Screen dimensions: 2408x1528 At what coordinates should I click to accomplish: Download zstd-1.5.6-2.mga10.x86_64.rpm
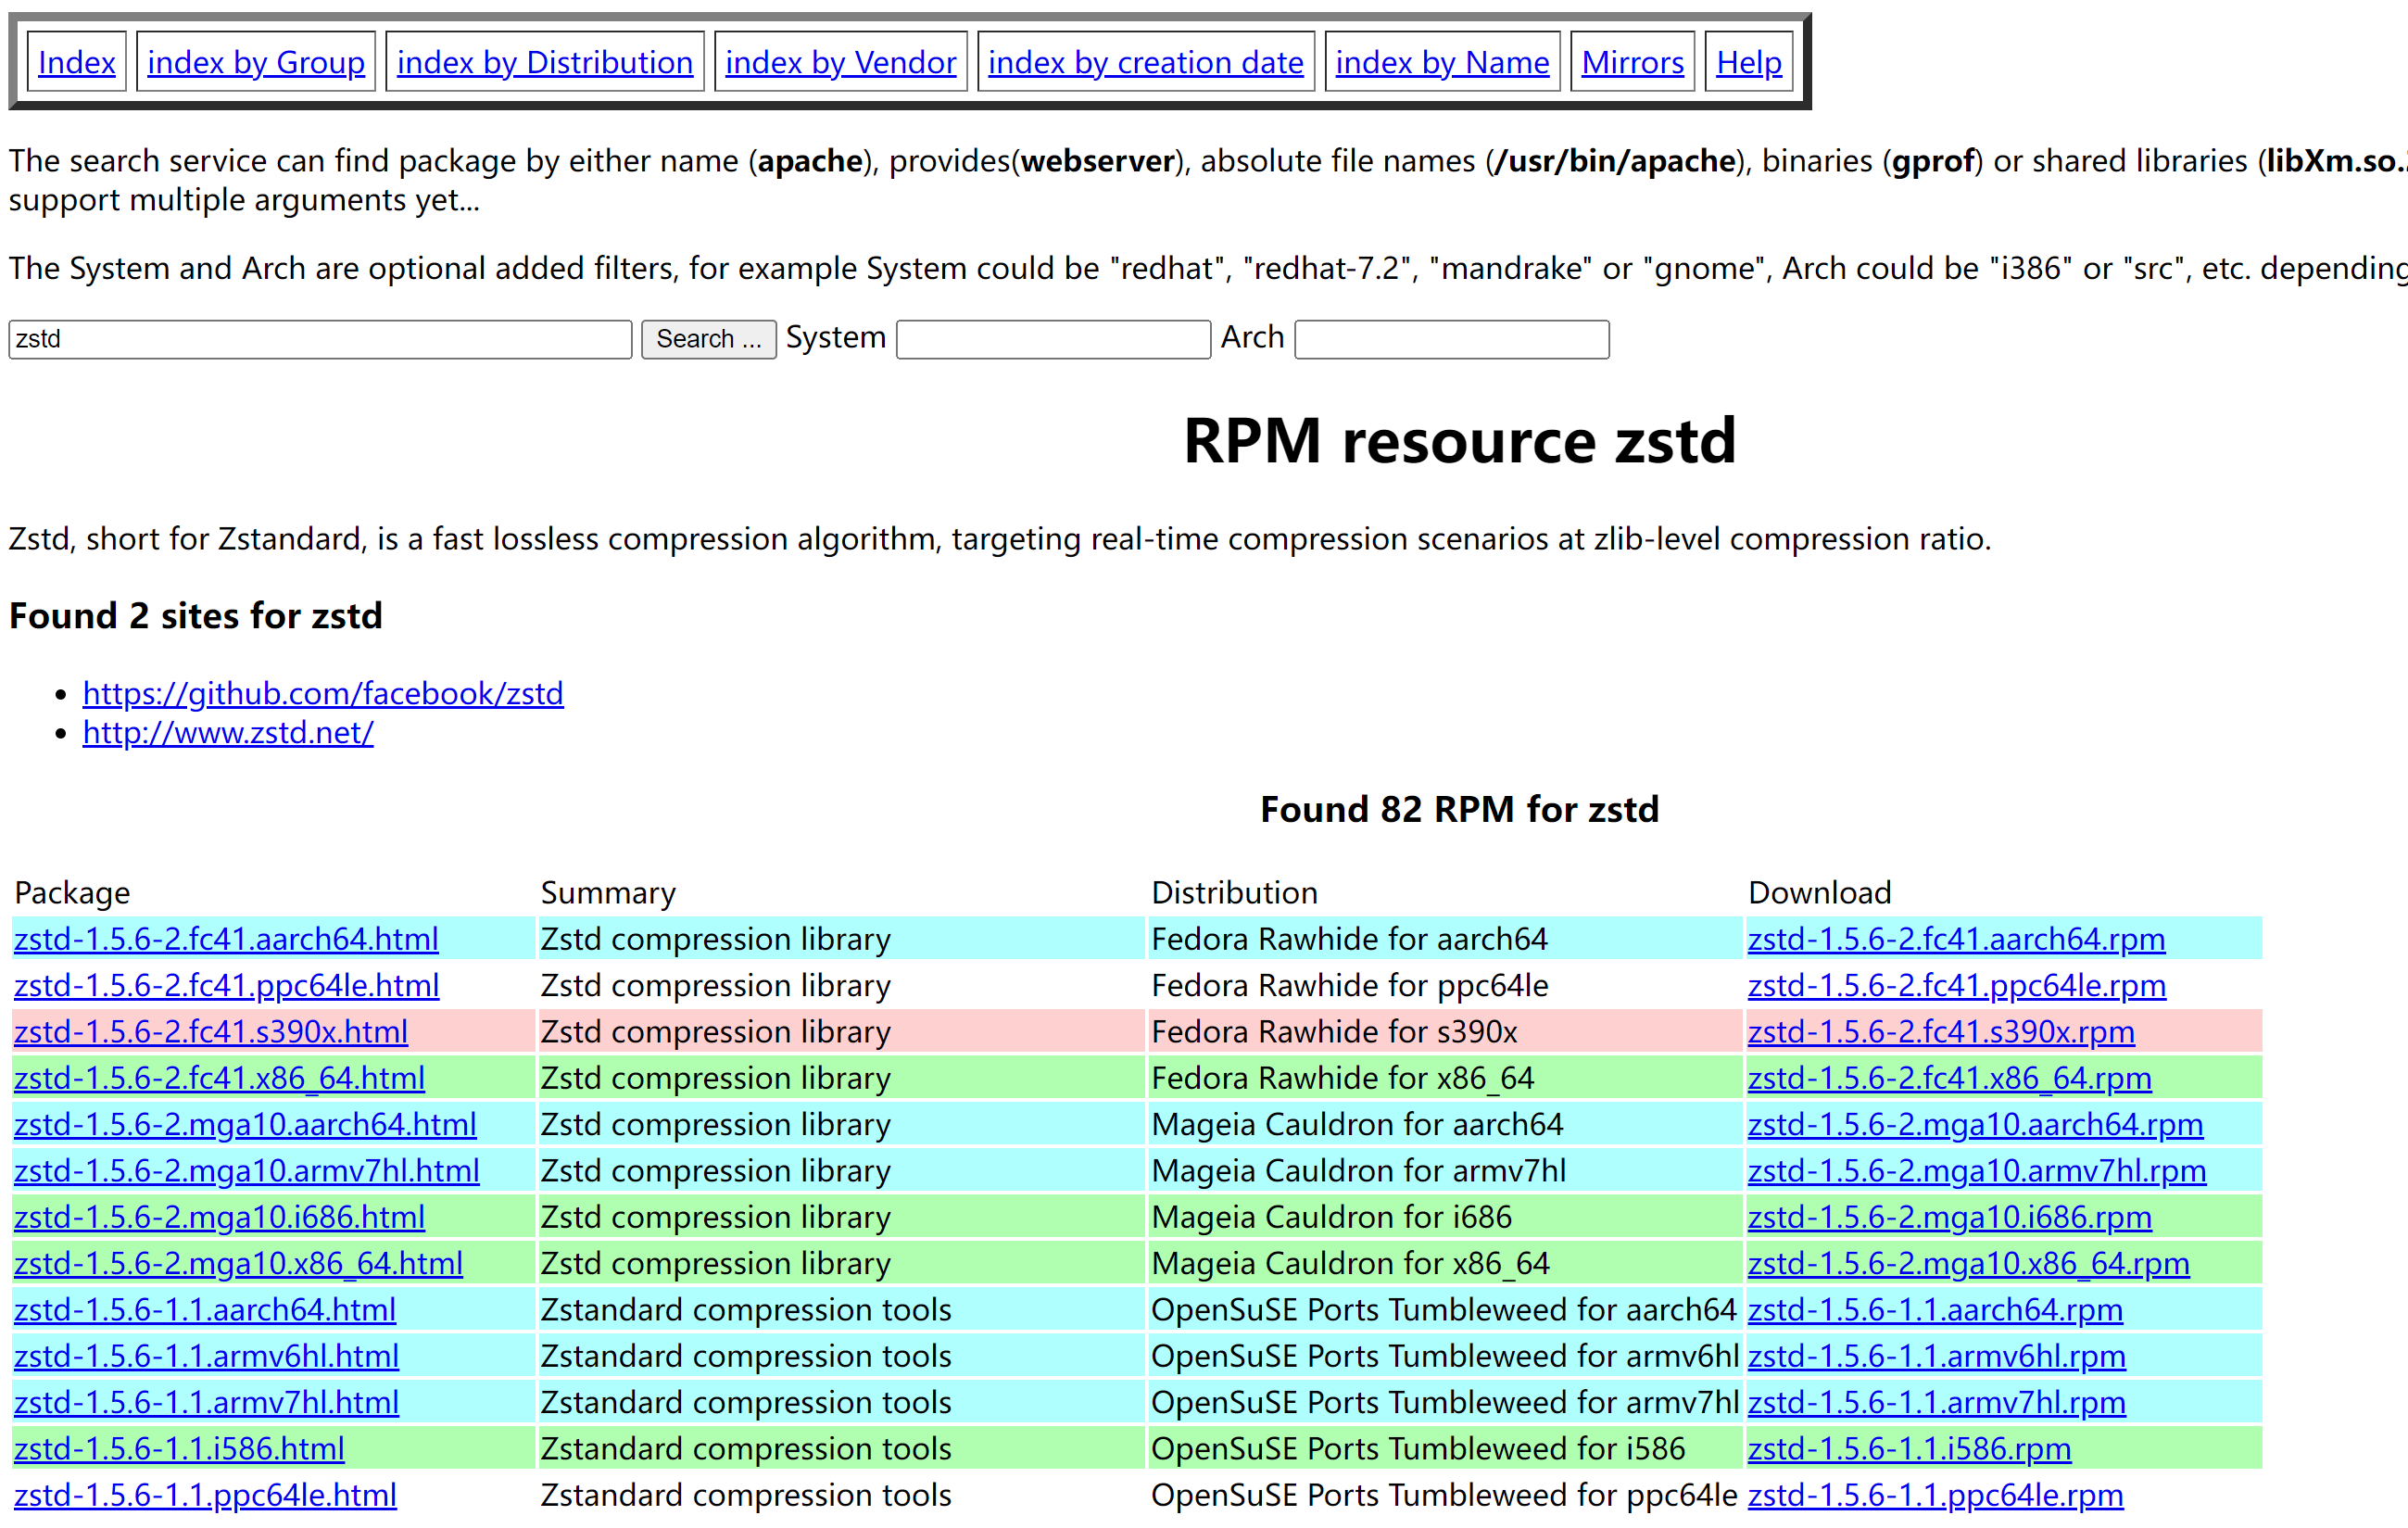click(1969, 1263)
